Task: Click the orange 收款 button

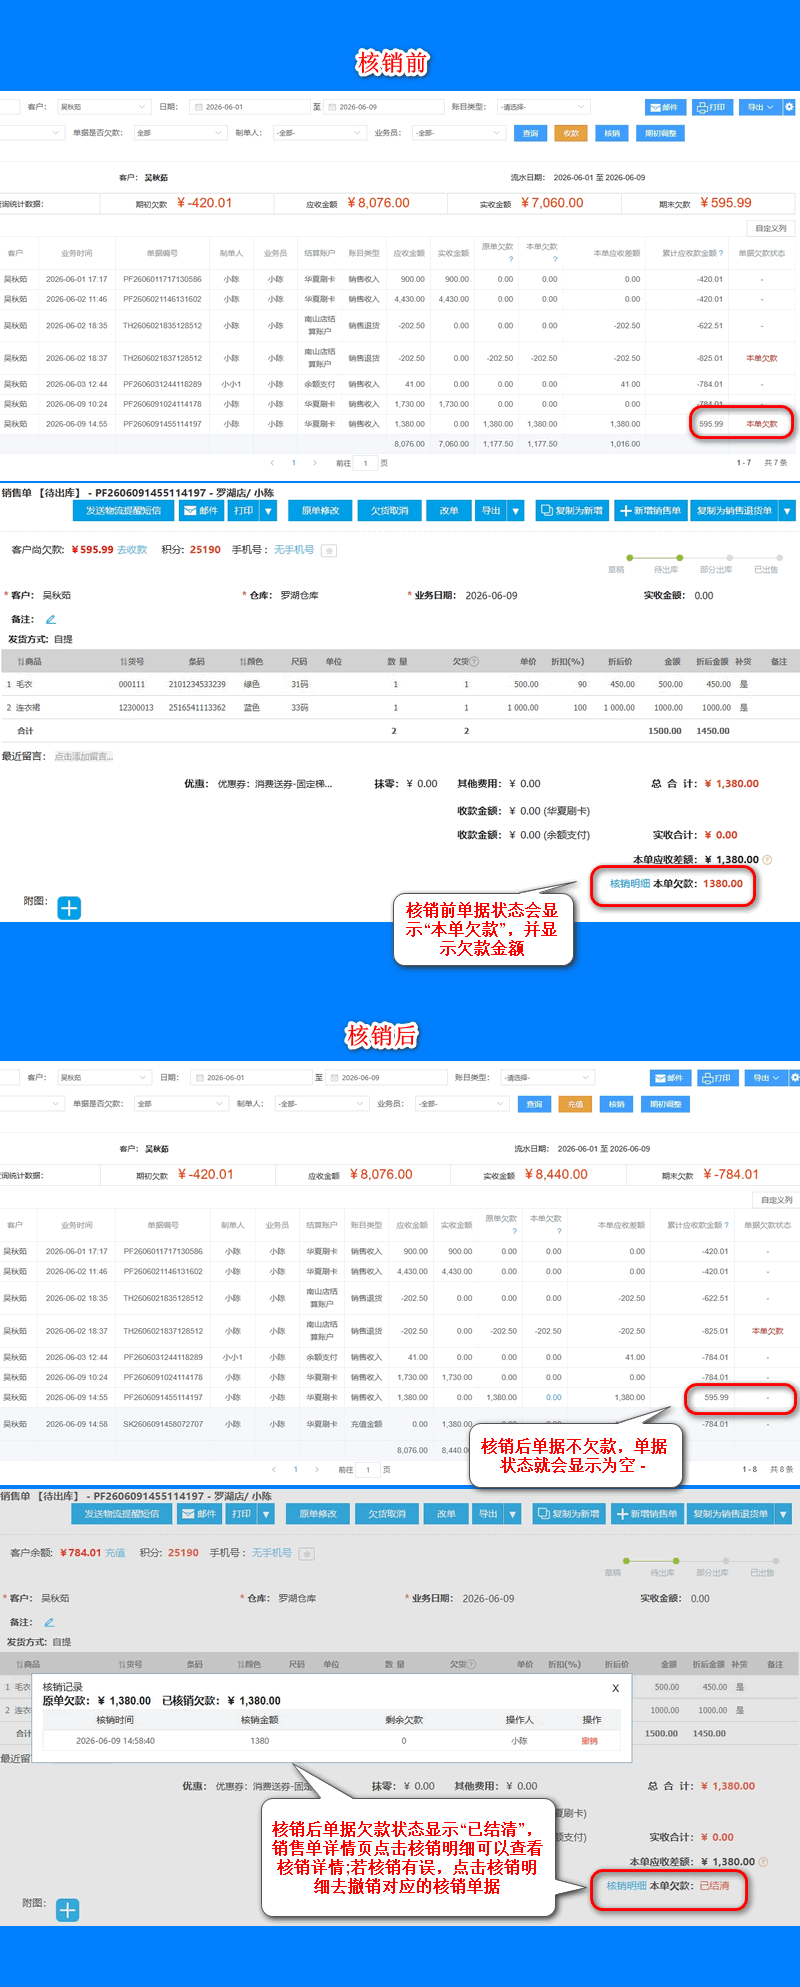Action: coord(571,133)
